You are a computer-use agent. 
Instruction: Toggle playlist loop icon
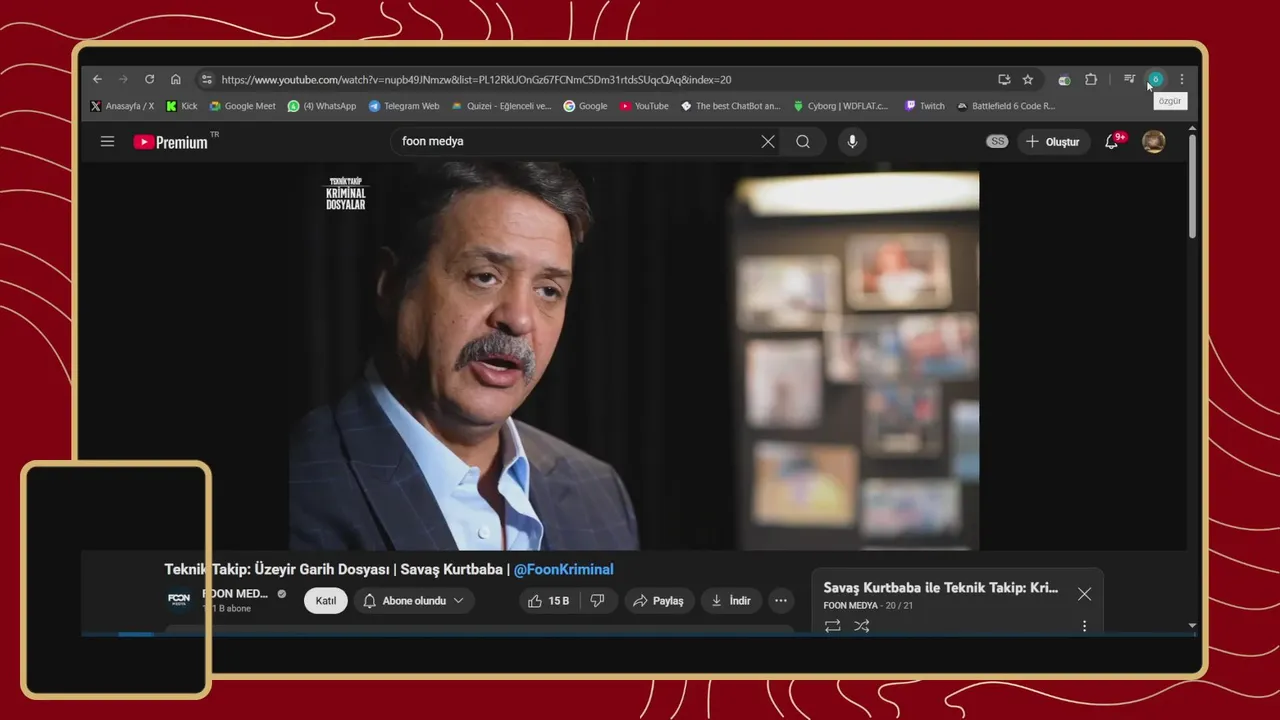click(832, 626)
